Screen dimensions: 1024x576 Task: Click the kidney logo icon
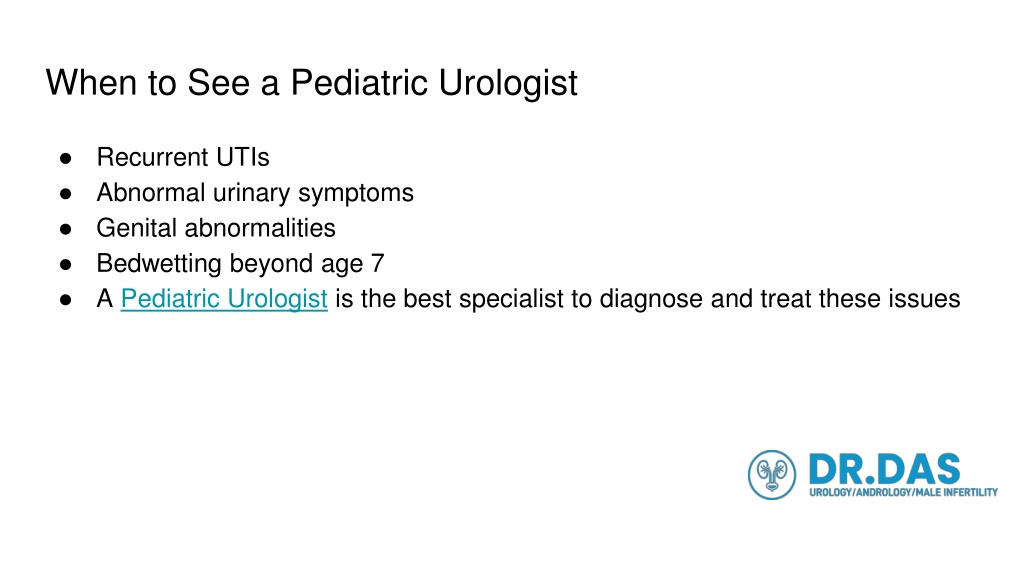tap(772, 475)
